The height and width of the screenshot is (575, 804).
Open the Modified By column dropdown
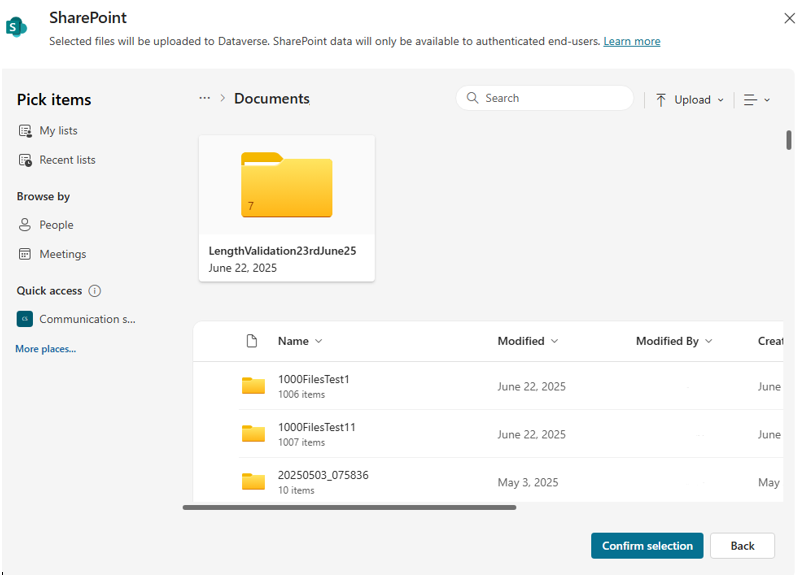point(674,341)
